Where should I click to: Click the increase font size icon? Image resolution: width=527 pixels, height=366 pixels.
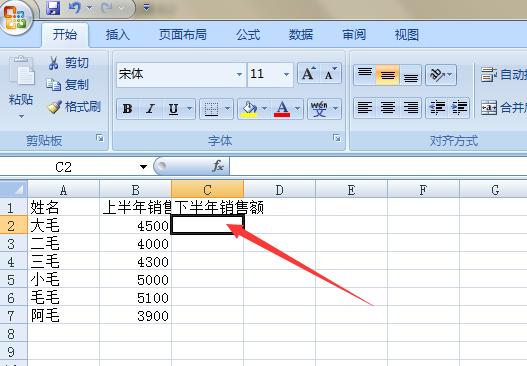309,73
